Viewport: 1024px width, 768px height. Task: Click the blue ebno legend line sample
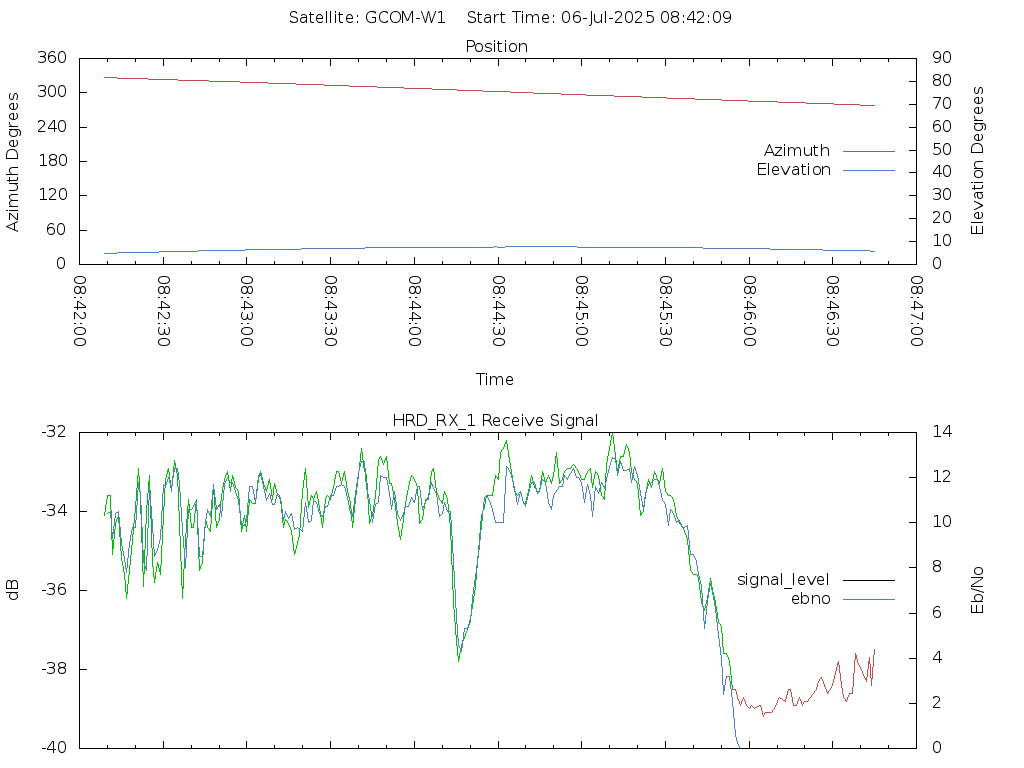tap(869, 599)
